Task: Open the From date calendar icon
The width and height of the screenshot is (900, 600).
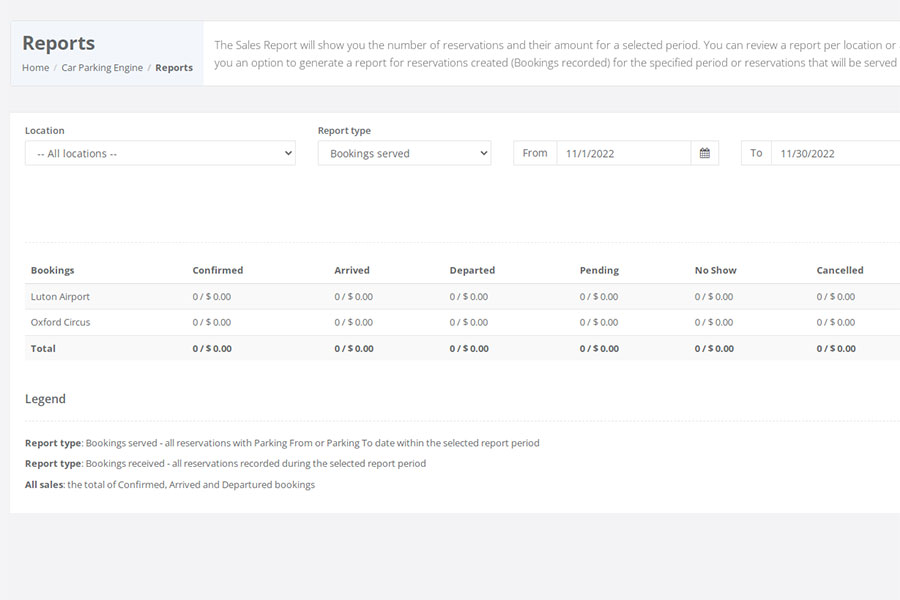Action: point(705,153)
